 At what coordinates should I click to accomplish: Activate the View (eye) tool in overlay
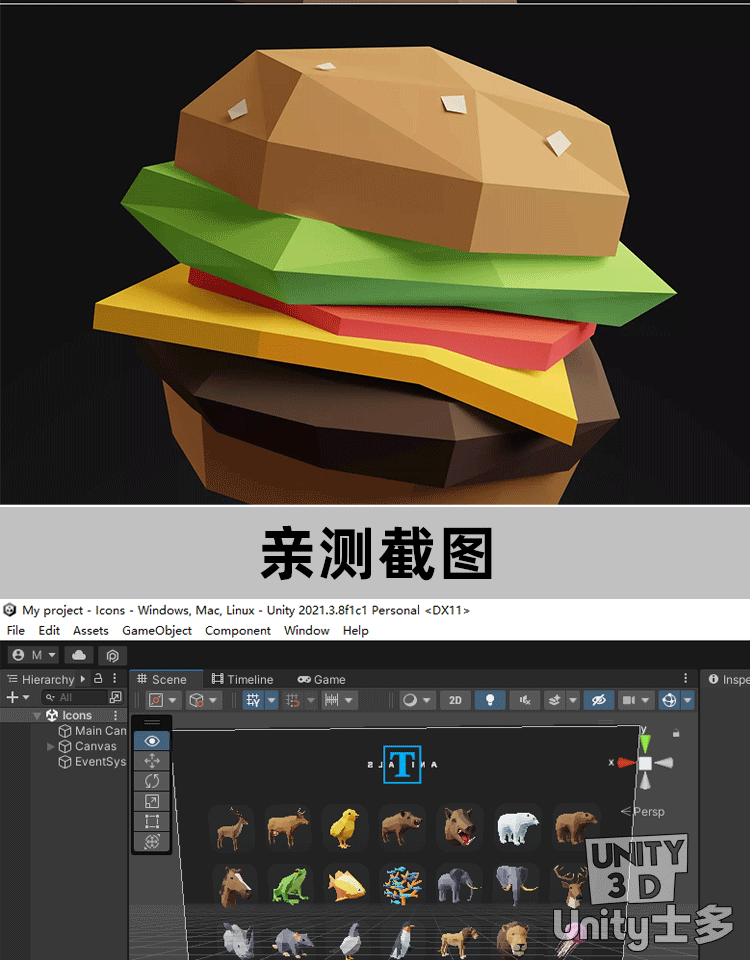pos(152,741)
